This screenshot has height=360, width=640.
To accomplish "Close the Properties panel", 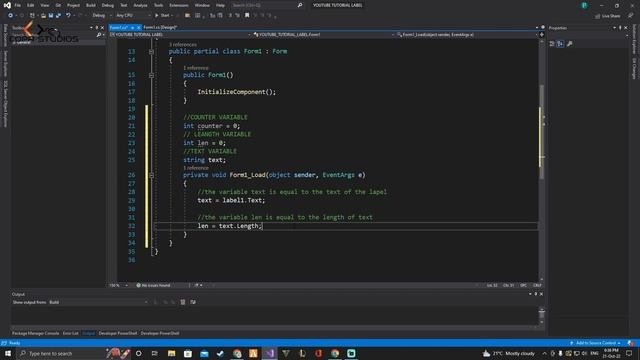I will pyautogui.click(x=626, y=28).
